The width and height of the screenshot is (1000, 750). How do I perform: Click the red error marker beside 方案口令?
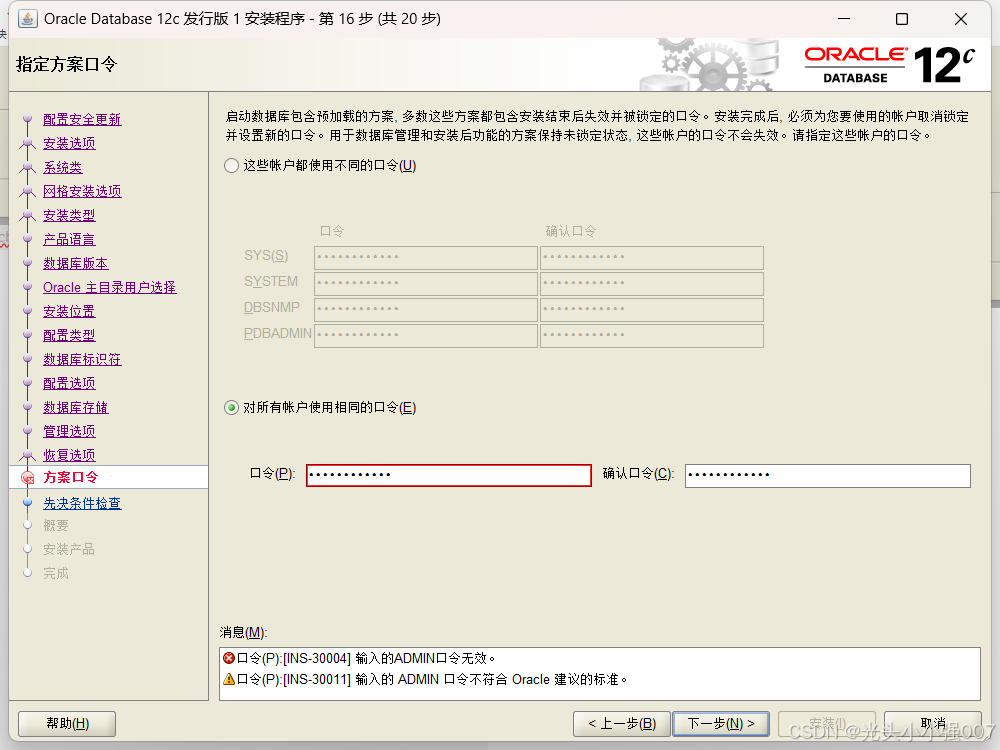click(27, 478)
